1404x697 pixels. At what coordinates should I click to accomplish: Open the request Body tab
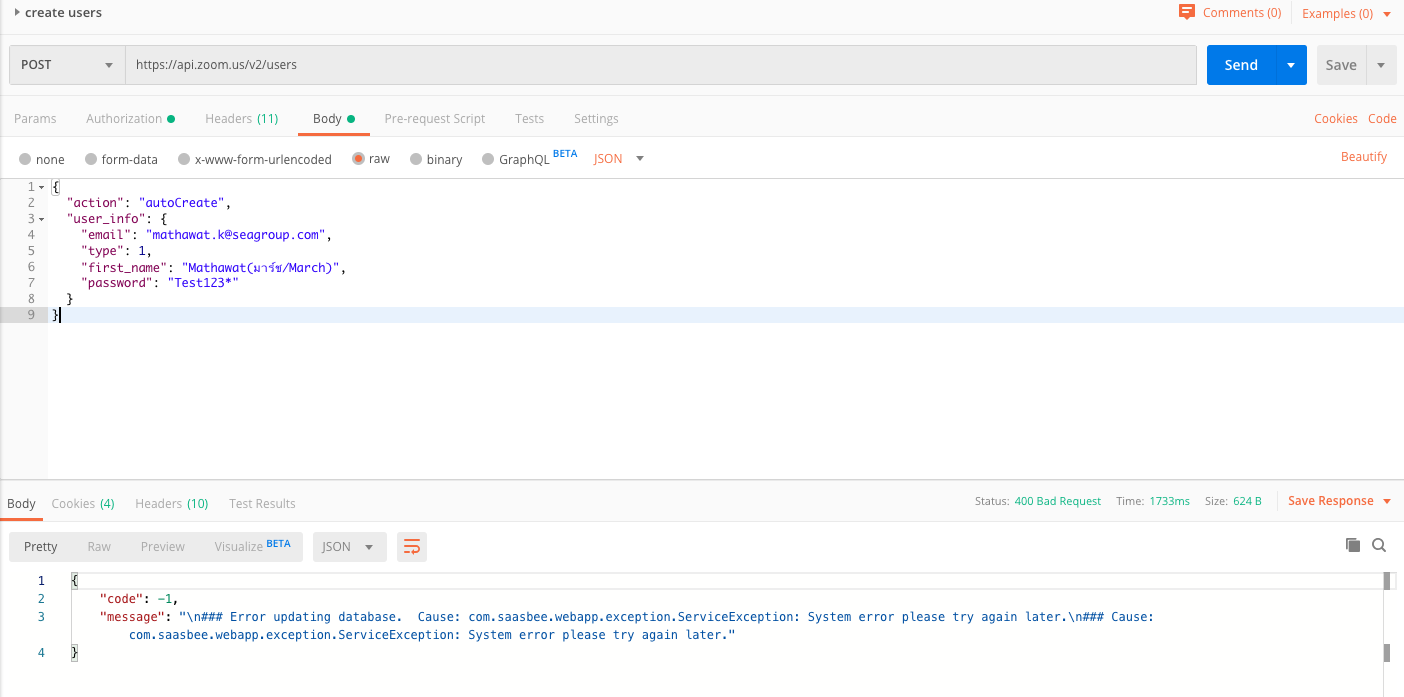pos(334,118)
